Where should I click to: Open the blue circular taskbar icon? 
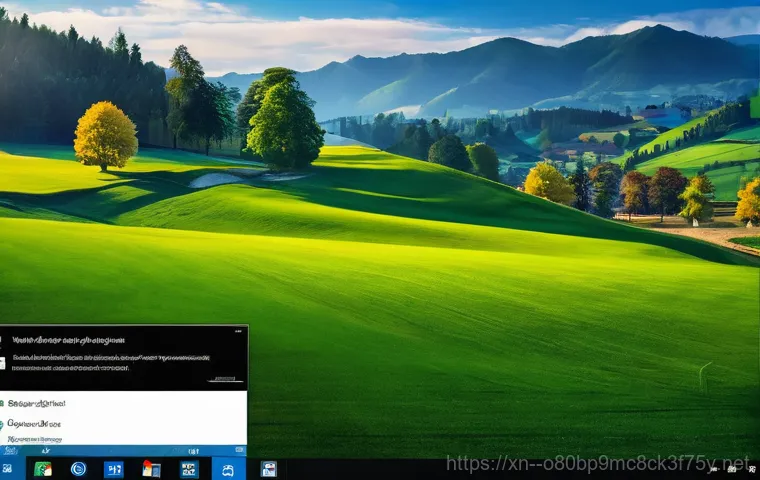(78, 468)
